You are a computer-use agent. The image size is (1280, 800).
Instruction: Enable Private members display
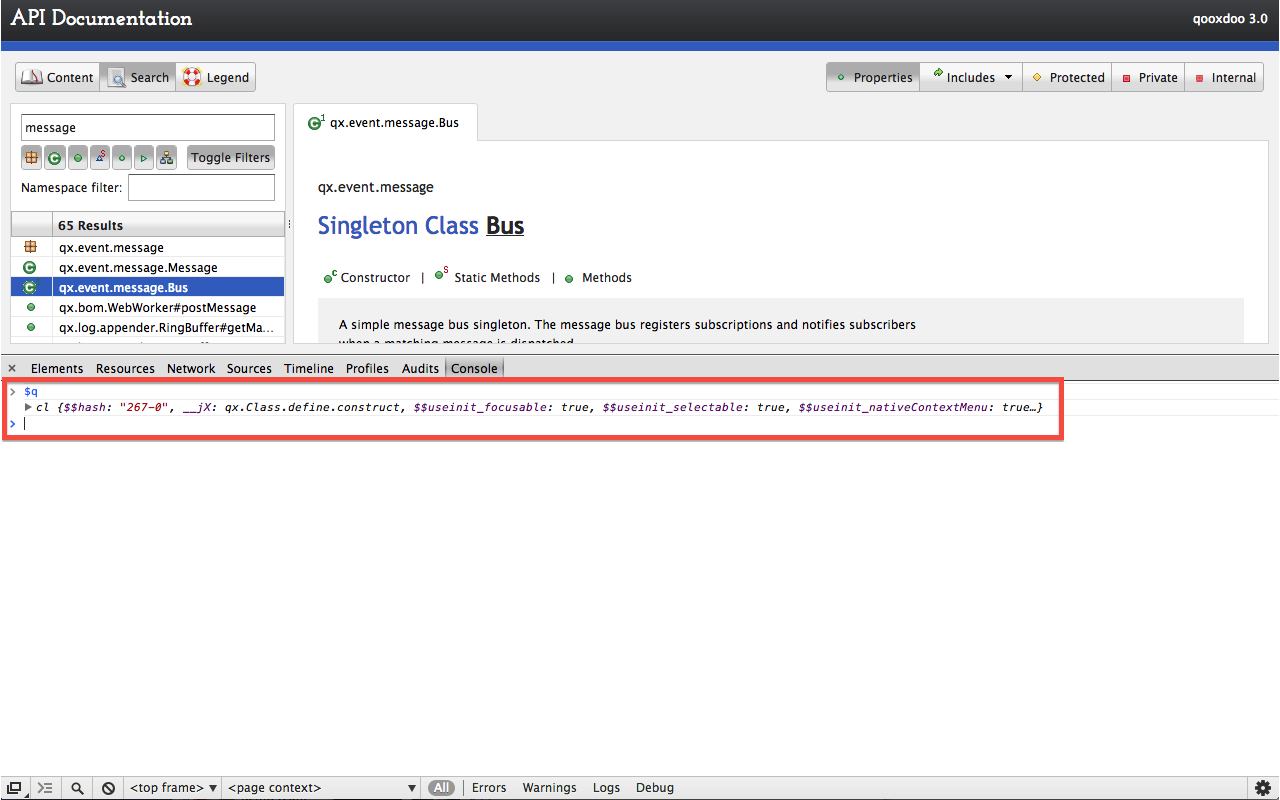[1148, 77]
